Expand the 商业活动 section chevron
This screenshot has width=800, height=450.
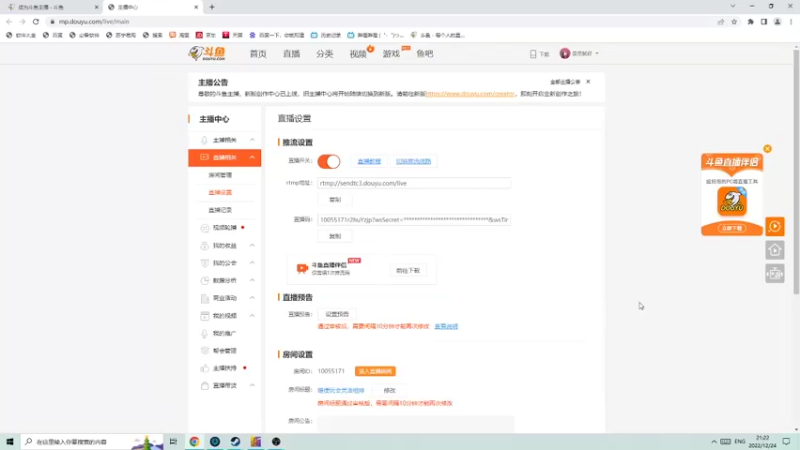point(252,297)
